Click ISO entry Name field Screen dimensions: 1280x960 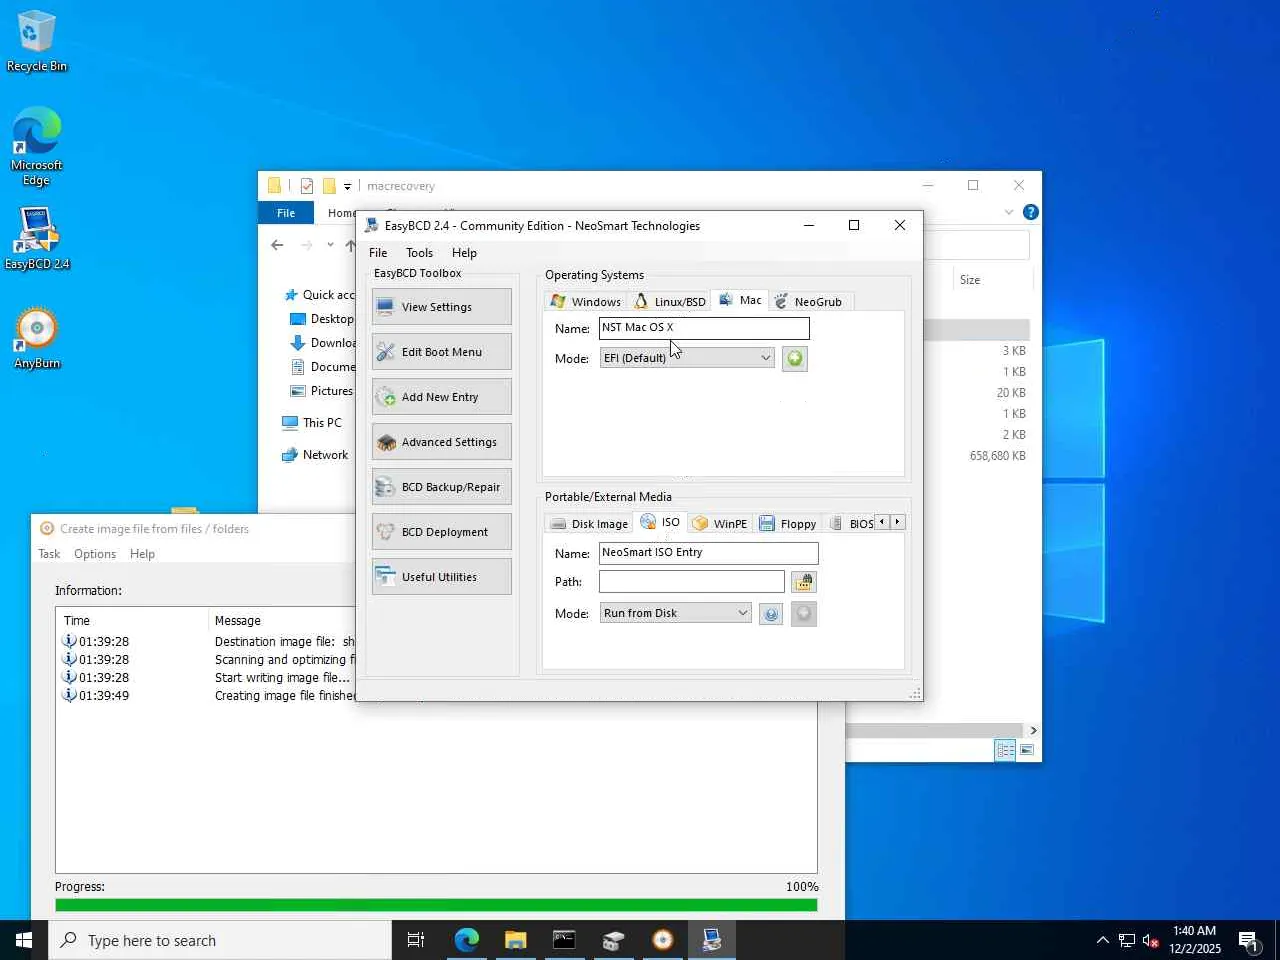[708, 553]
